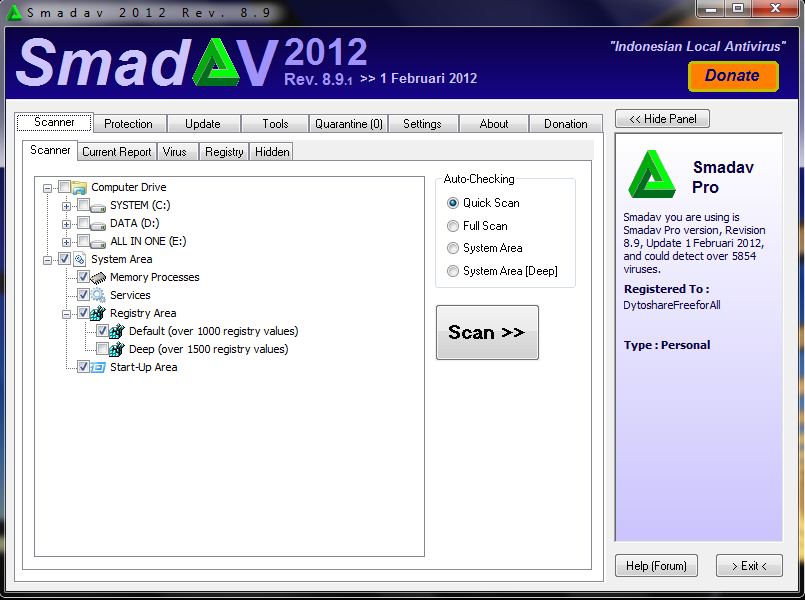Viewport: 805px width, 600px height.
Task: Select the Full Scan radio button
Action: point(452,226)
